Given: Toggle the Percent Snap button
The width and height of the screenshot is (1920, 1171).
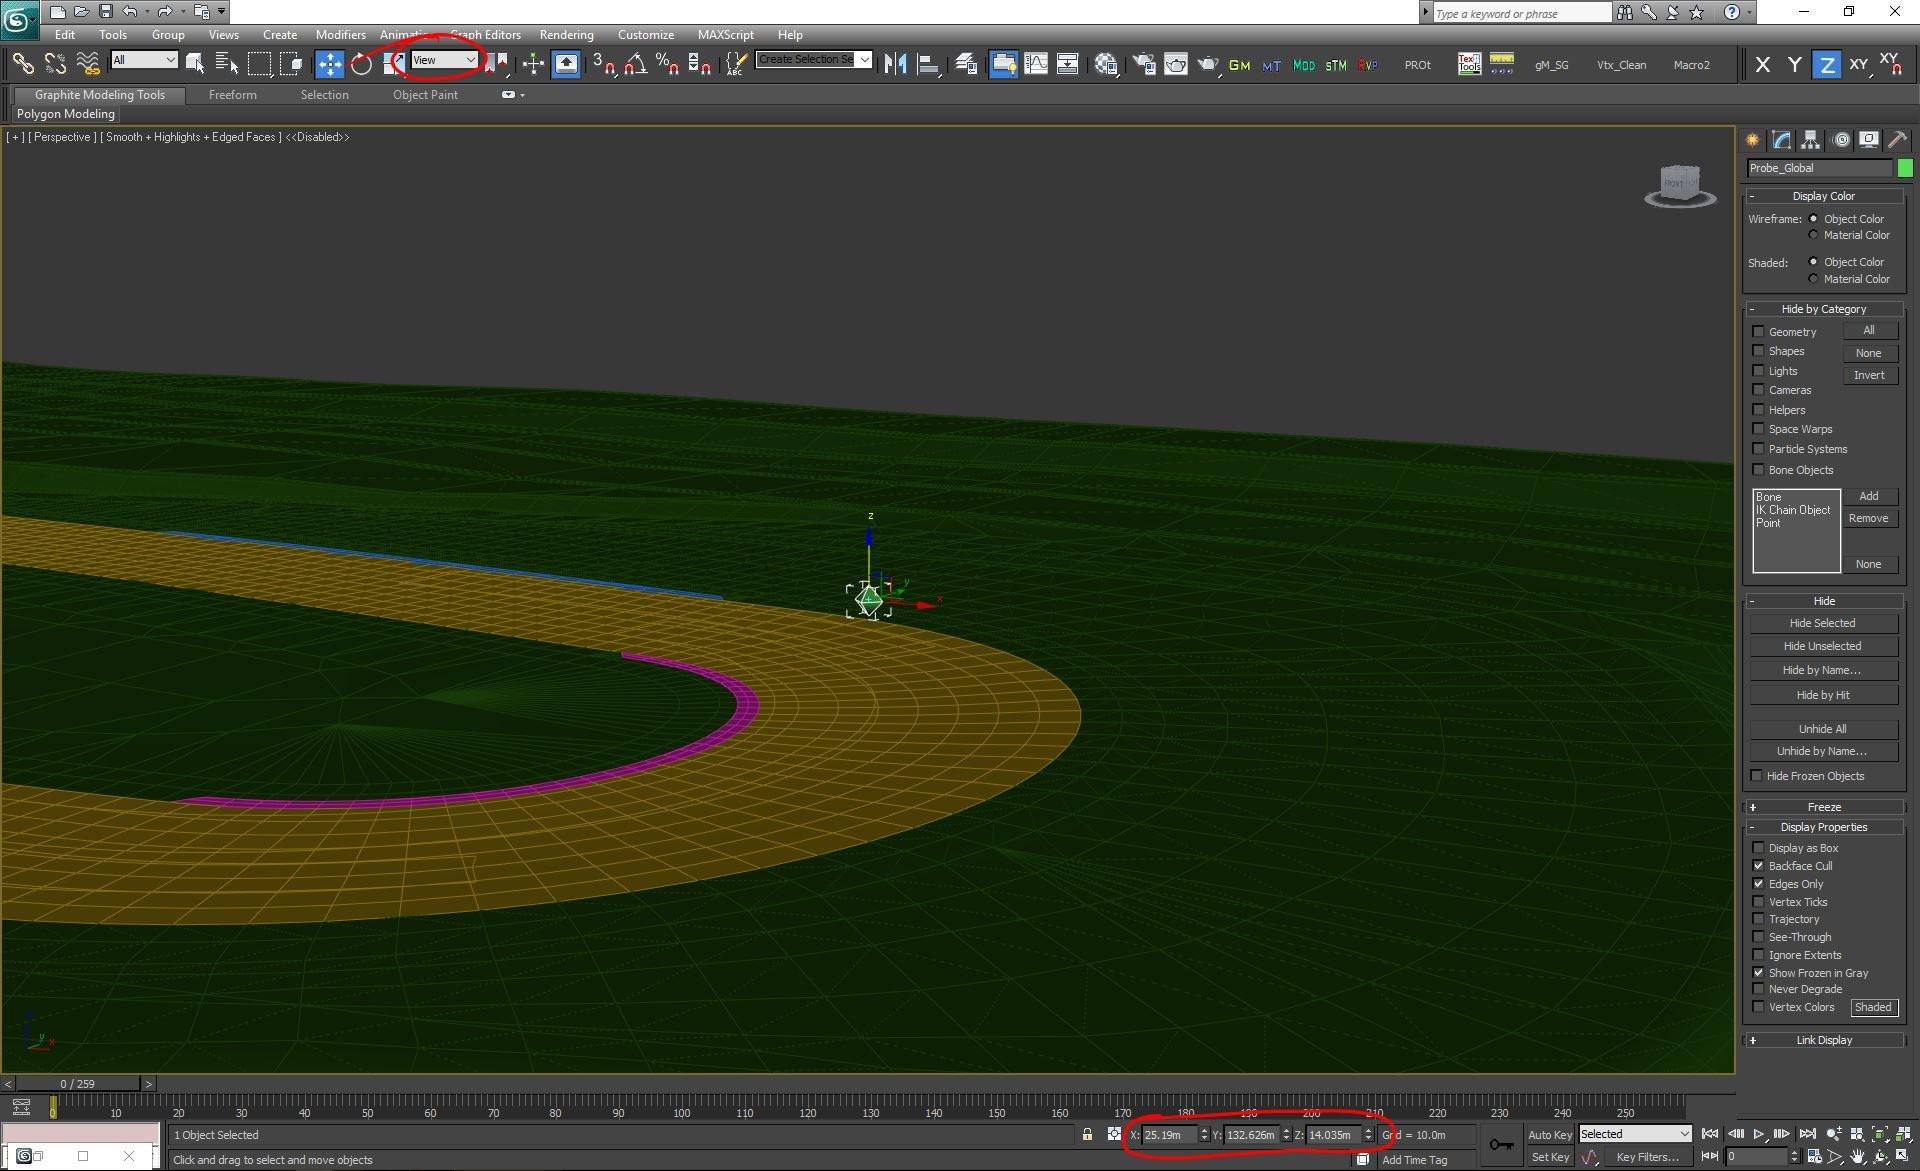Looking at the screenshot, I should point(667,64).
